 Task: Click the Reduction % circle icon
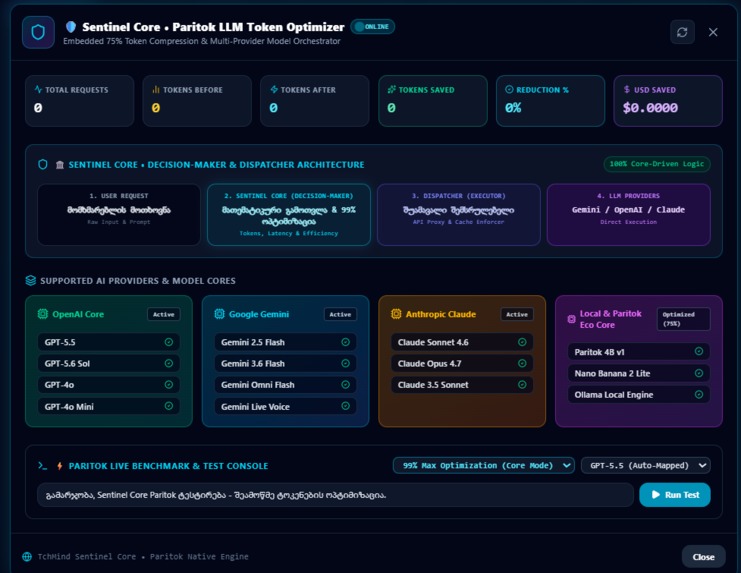tap(509, 89)
